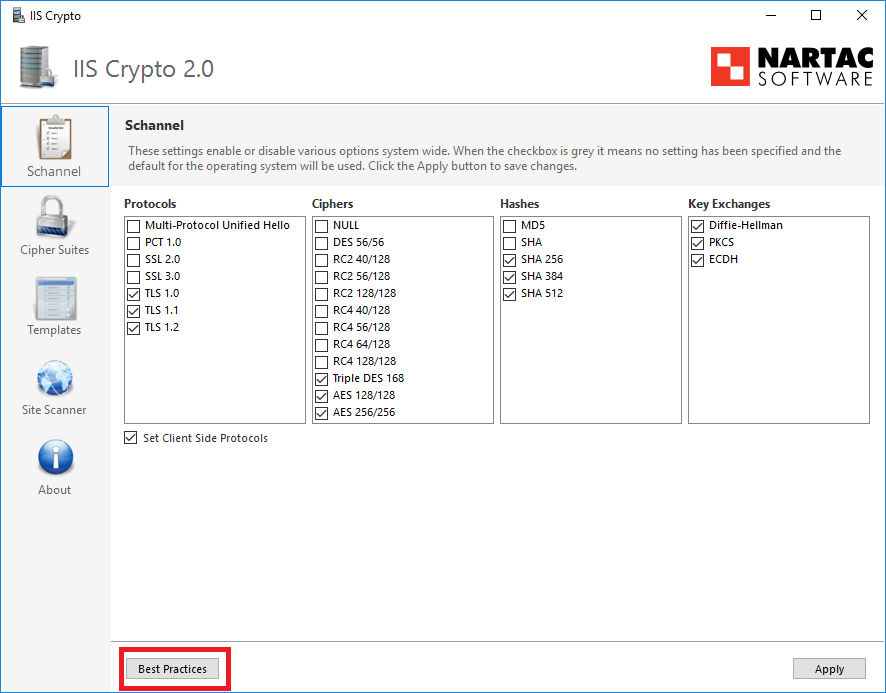The image size is (886, 693).
Task: Apply the Best Practices settings
Action: pos(172,669)
